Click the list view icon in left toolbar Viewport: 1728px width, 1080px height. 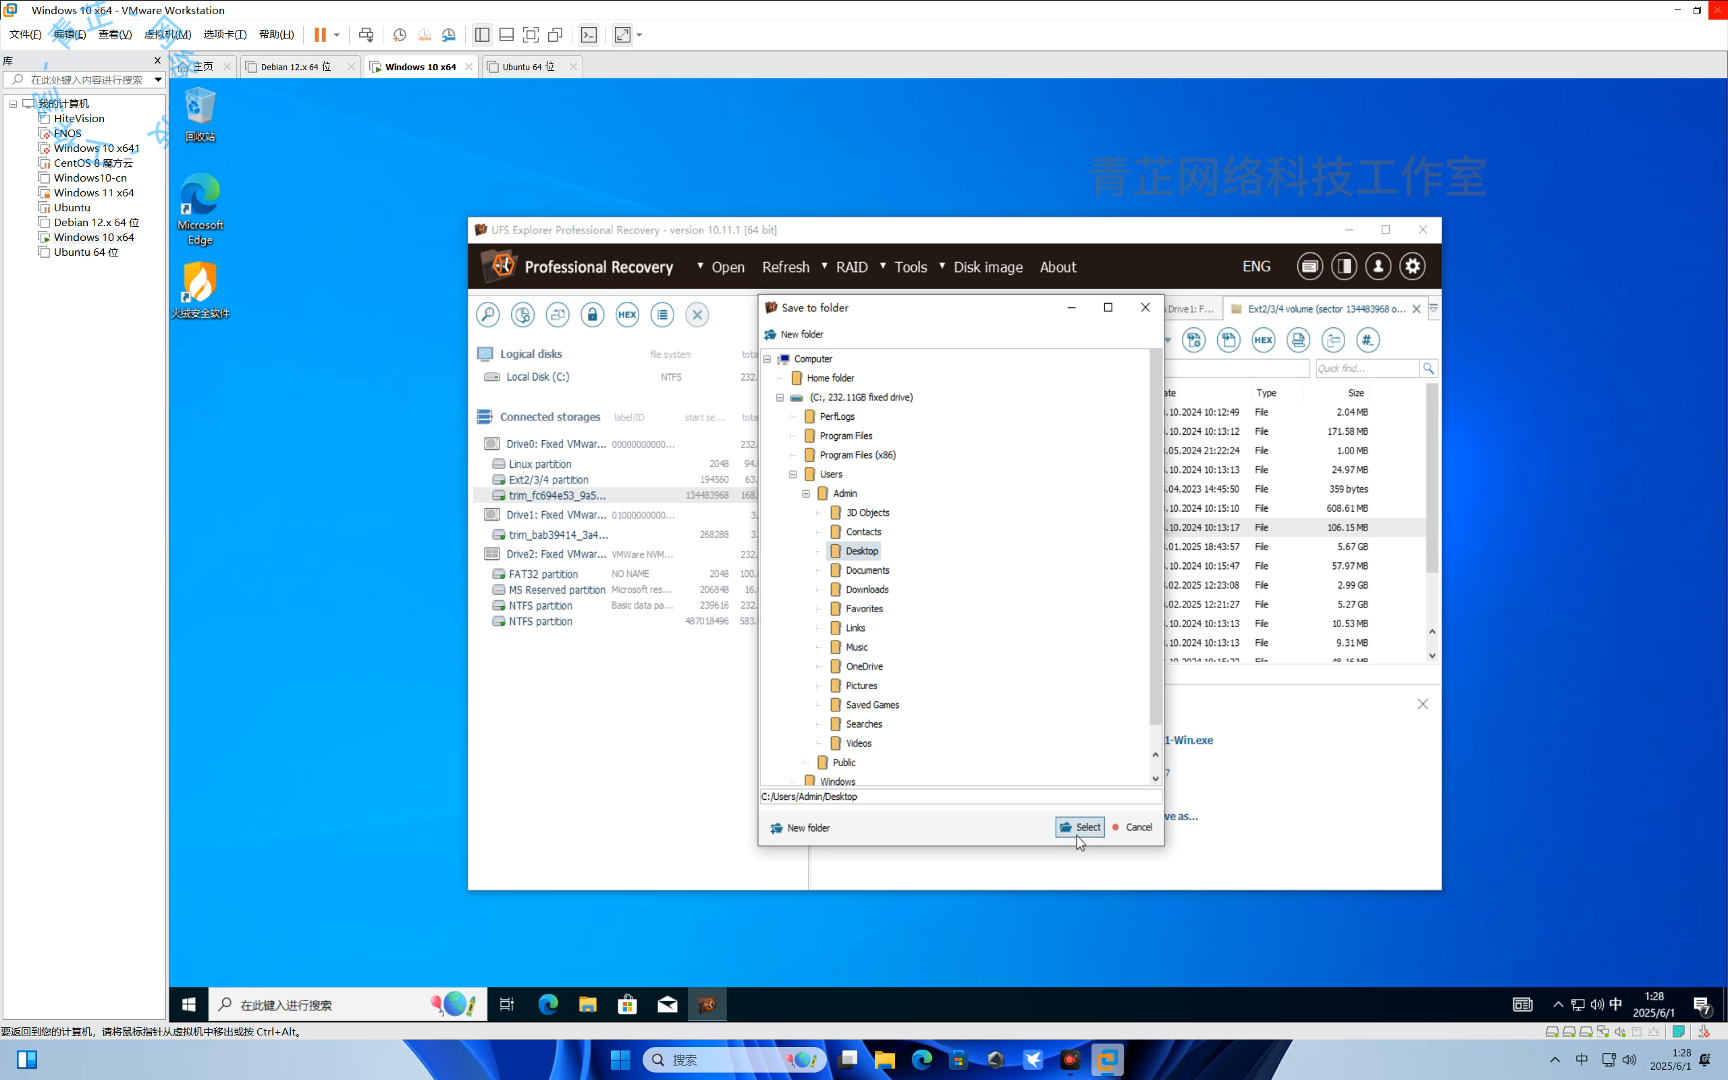pos(662,315)
